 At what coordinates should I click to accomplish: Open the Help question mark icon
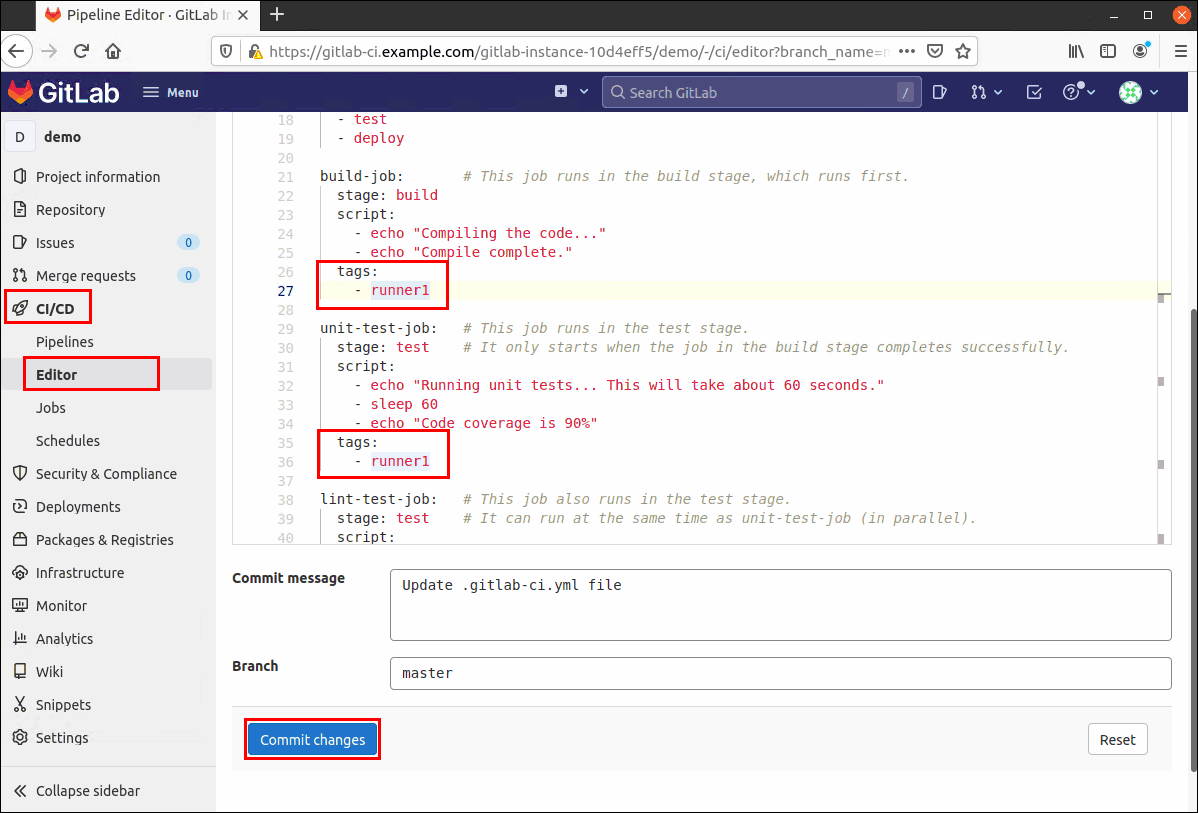point(1071,92)
